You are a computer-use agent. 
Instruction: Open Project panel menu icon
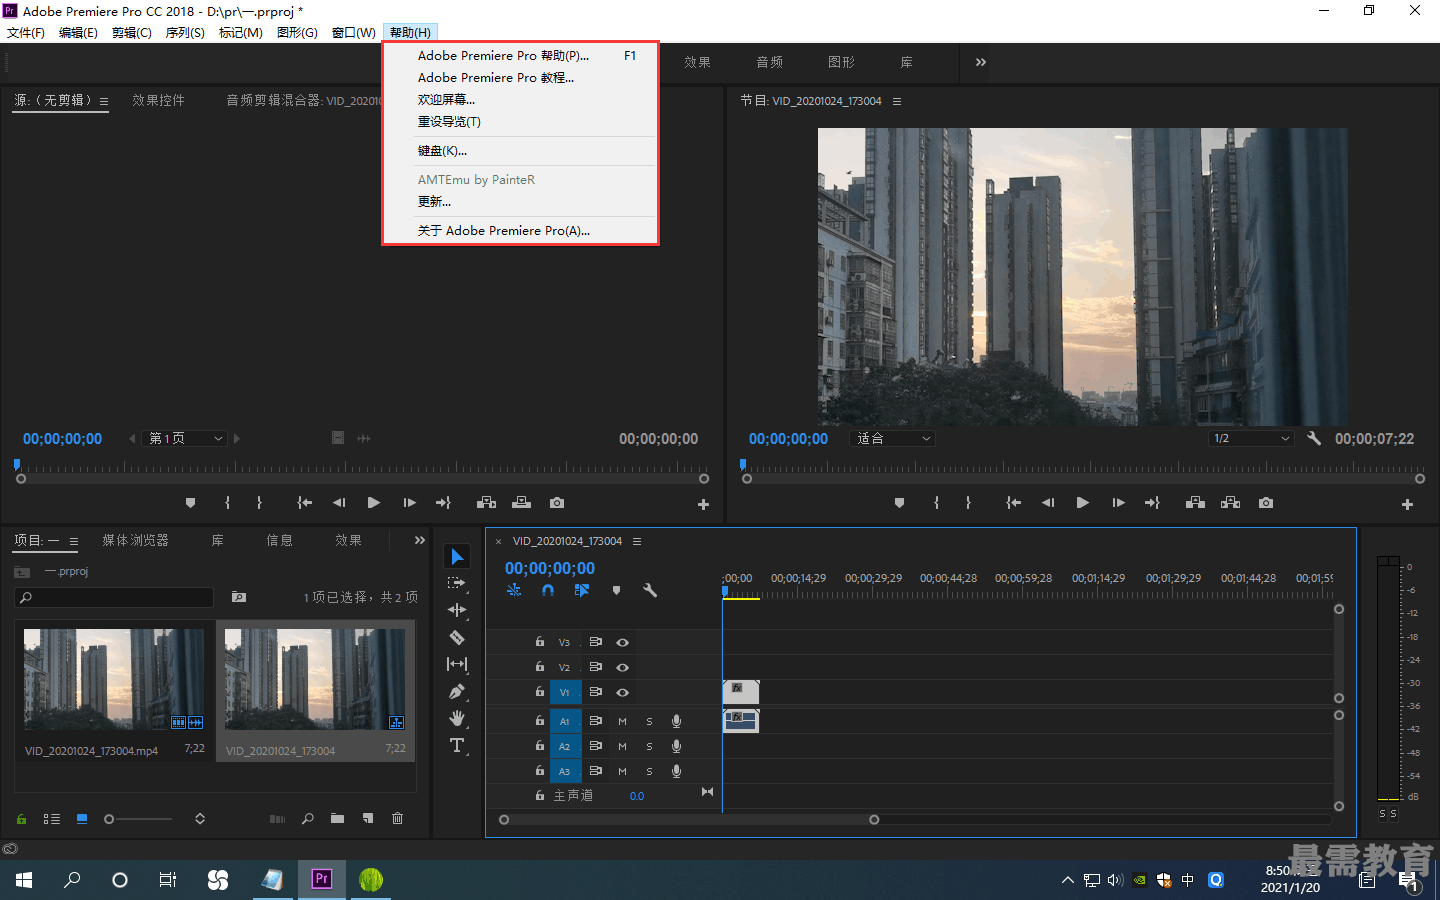(74, 541)
